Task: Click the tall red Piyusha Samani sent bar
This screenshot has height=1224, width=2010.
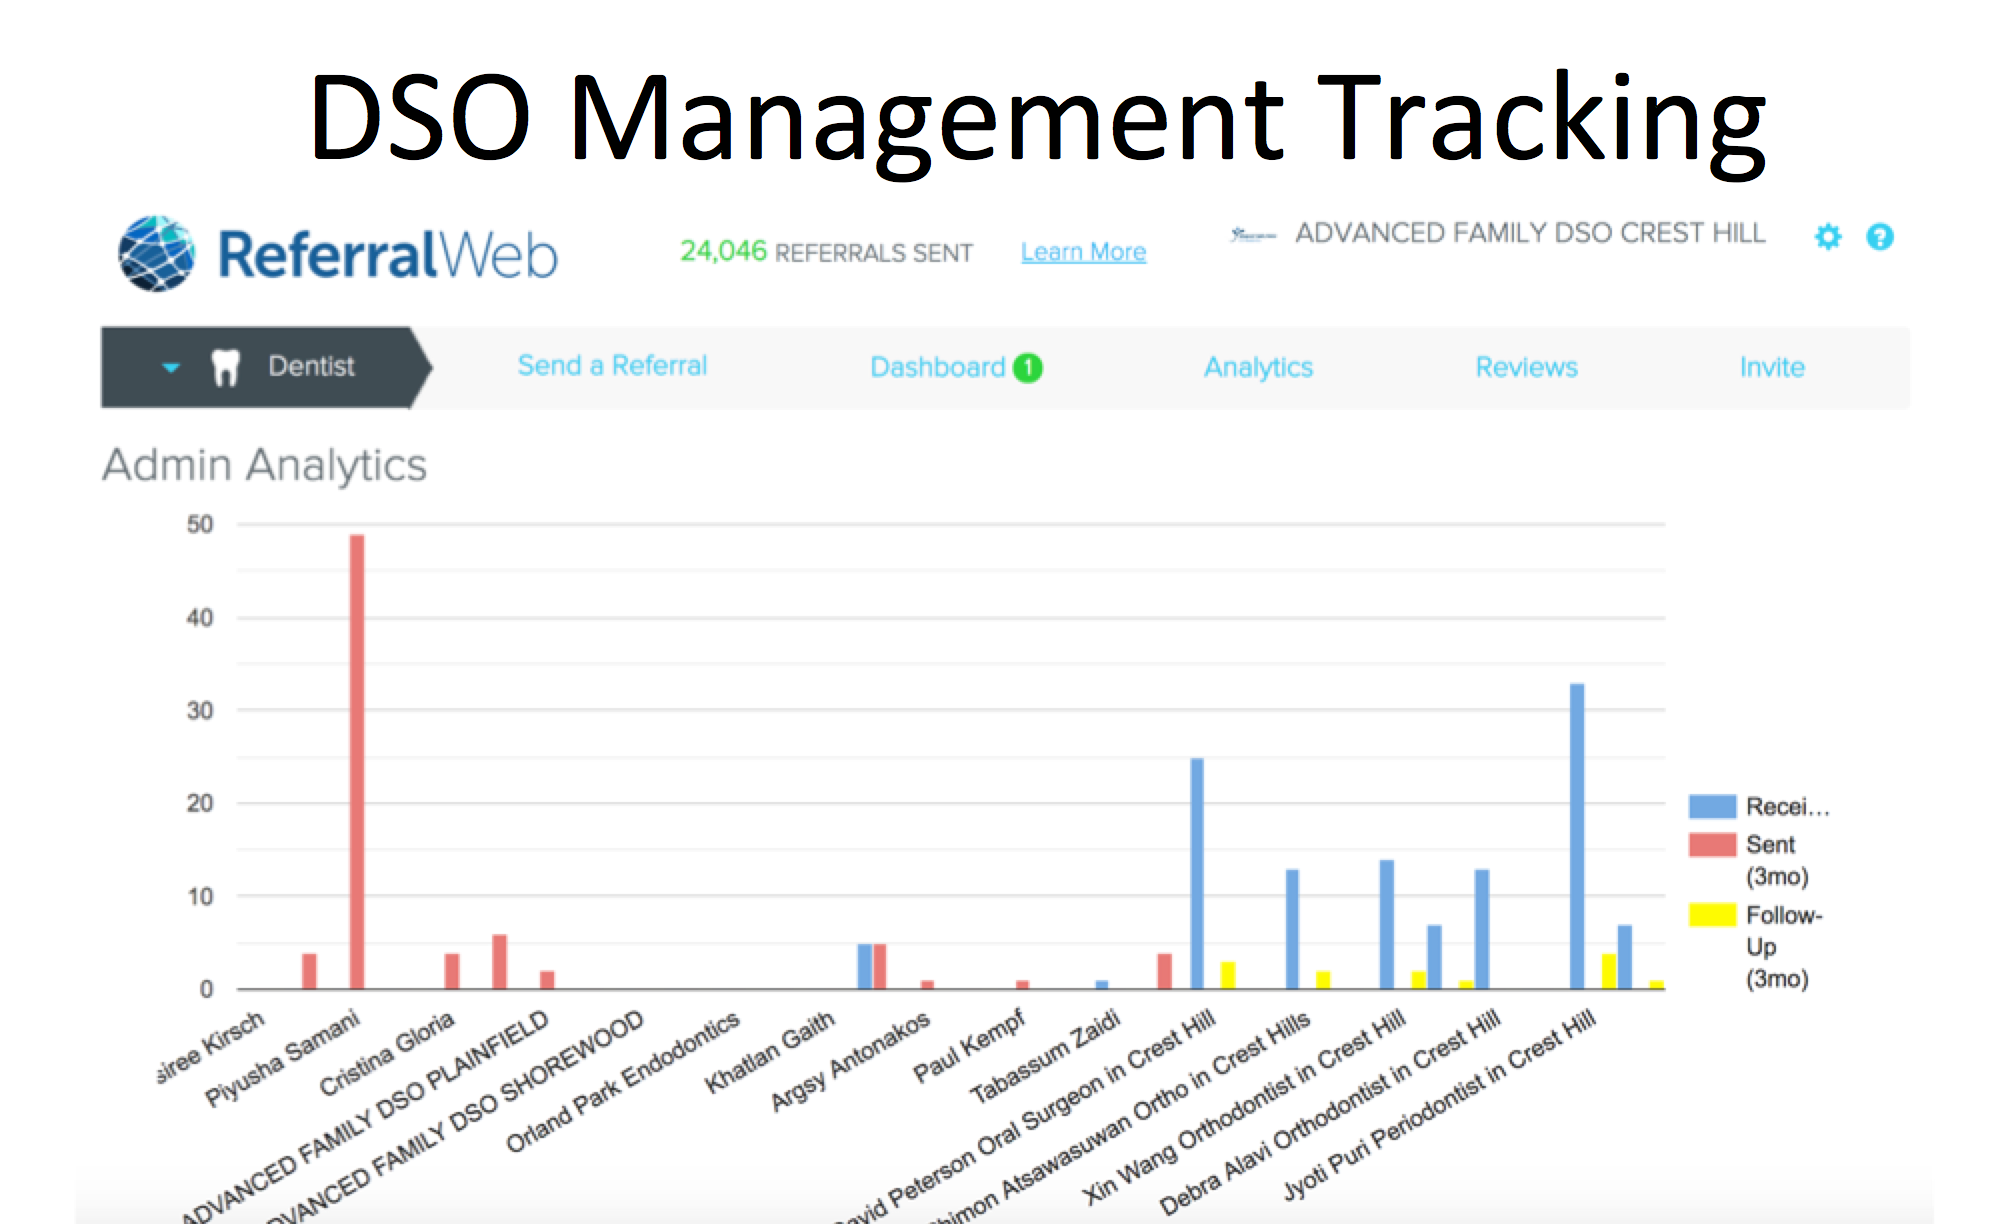Action: 357,762
